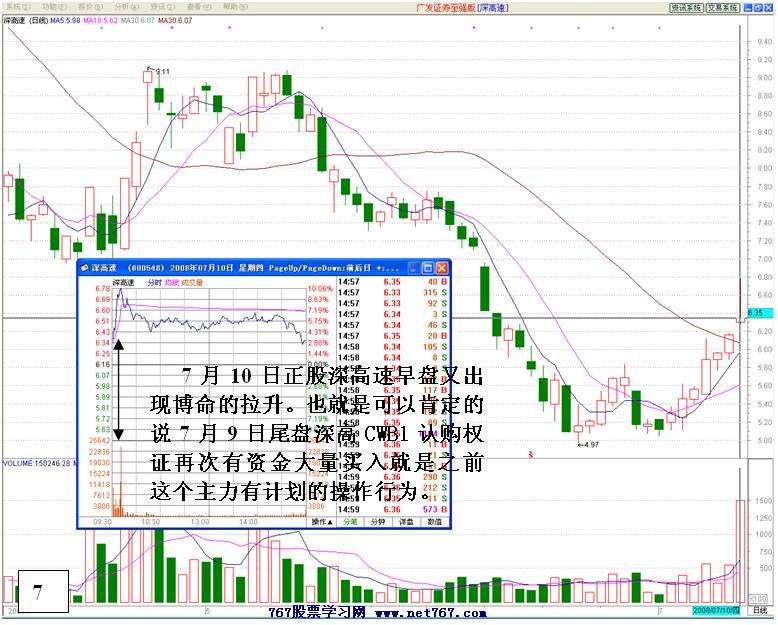Click the 日线 period label at bottom right

tap(759, 609)
